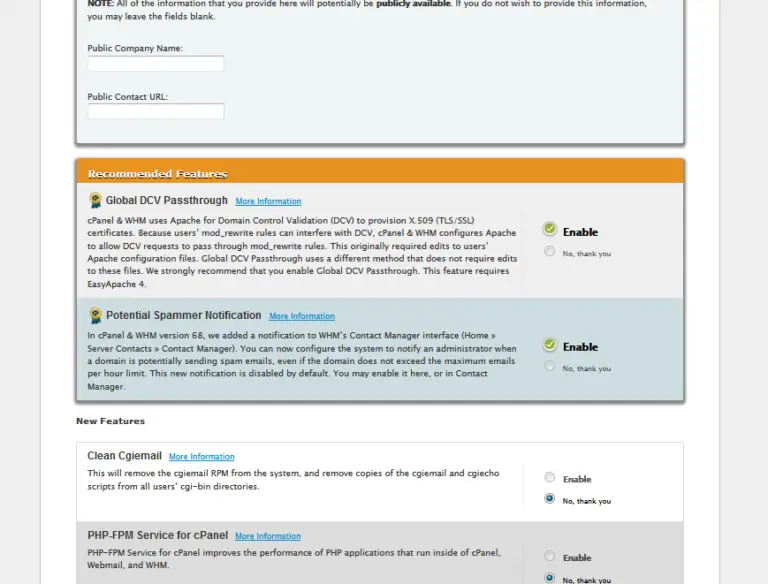Image resolution: width=768 pixels, height=584 pixels.
Task: Open More Information for Global DCV Passthrough
Action: click(268, 202)
